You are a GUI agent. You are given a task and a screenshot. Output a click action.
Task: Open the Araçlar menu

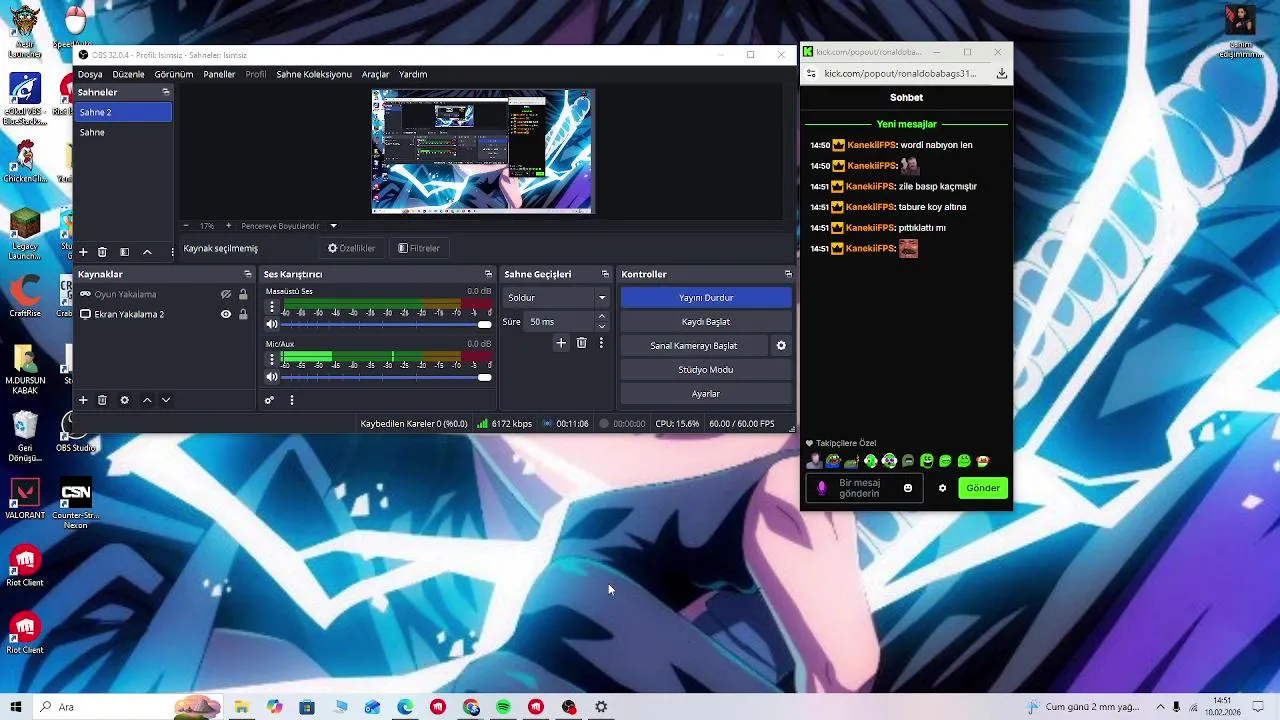click(375, 74)
